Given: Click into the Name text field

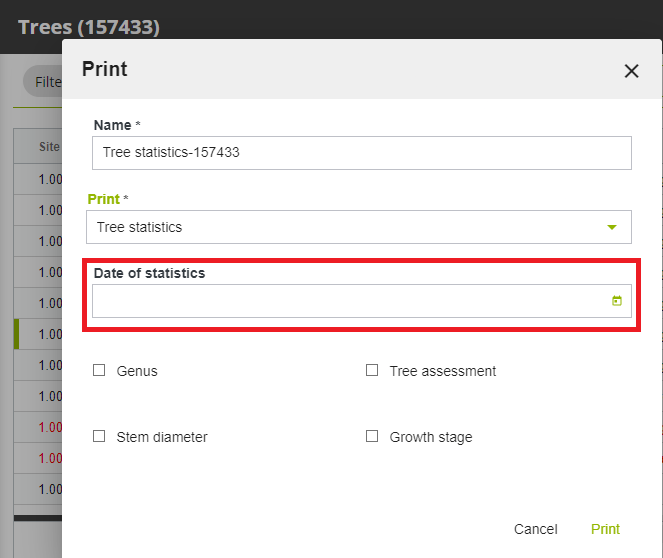Looking at the screenshot, I should (360, 153).
